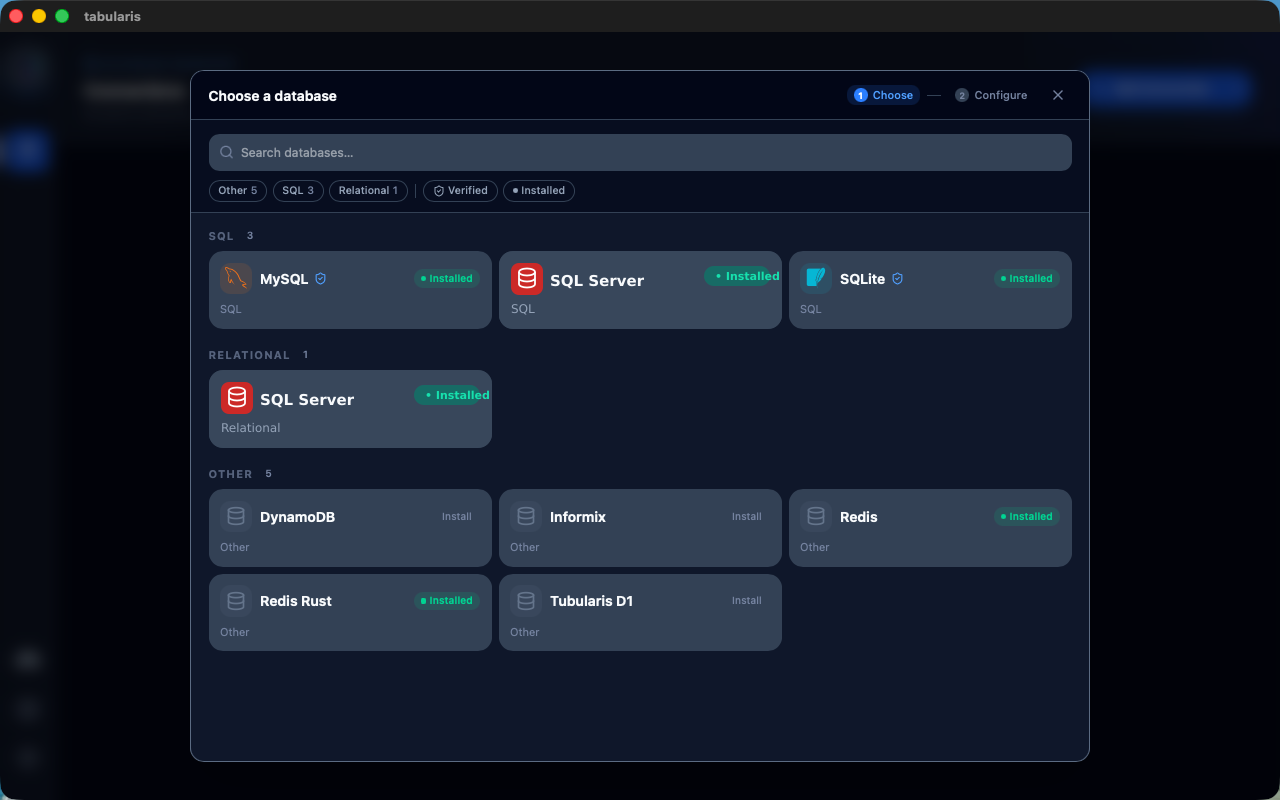
Task: Install the DynamoDB driver
Action: (x=457, y=517)
